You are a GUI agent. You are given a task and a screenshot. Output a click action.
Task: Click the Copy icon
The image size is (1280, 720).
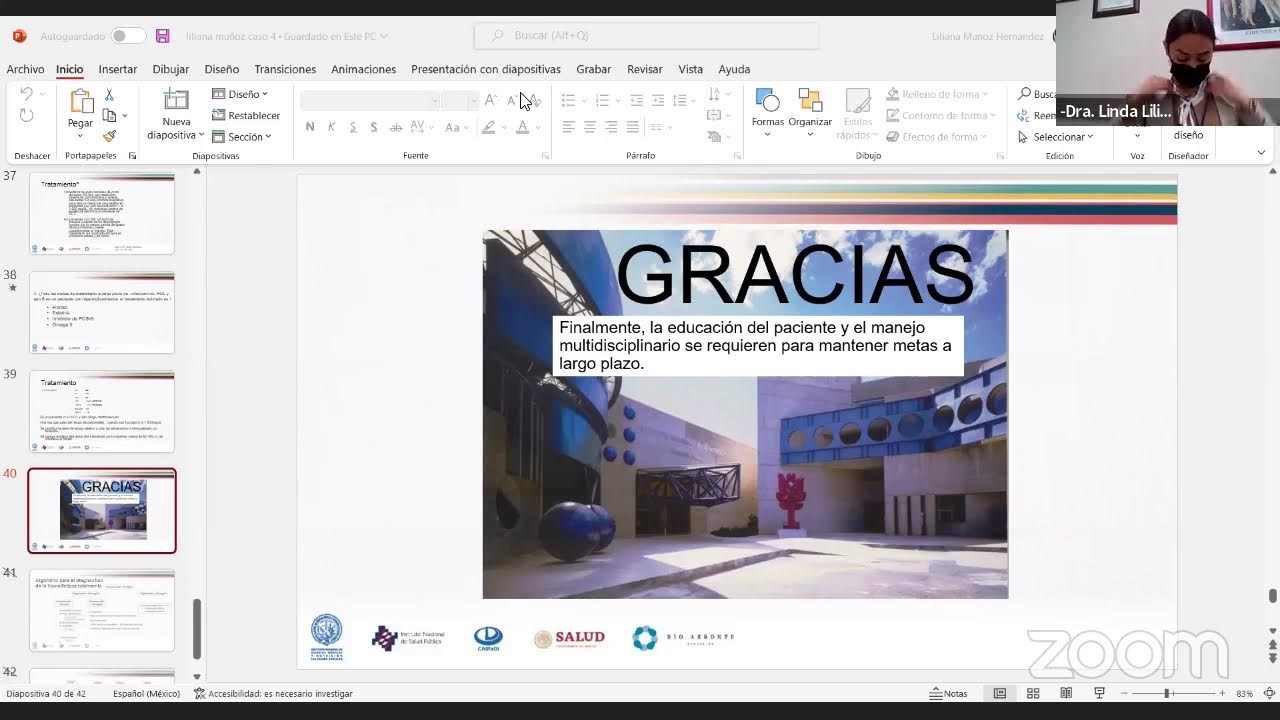pos(109,115)
